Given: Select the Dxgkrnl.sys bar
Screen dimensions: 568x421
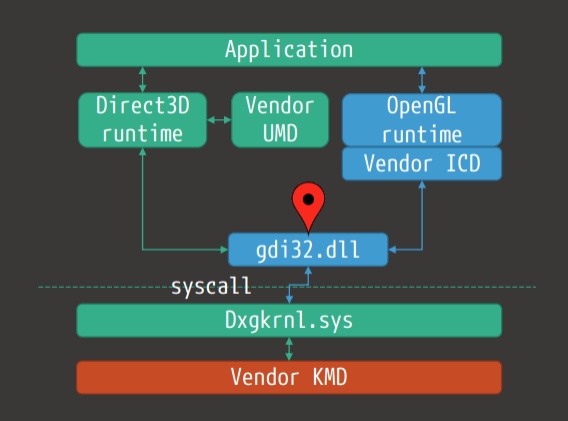Looking at the screenshot, I should [289, 321].
